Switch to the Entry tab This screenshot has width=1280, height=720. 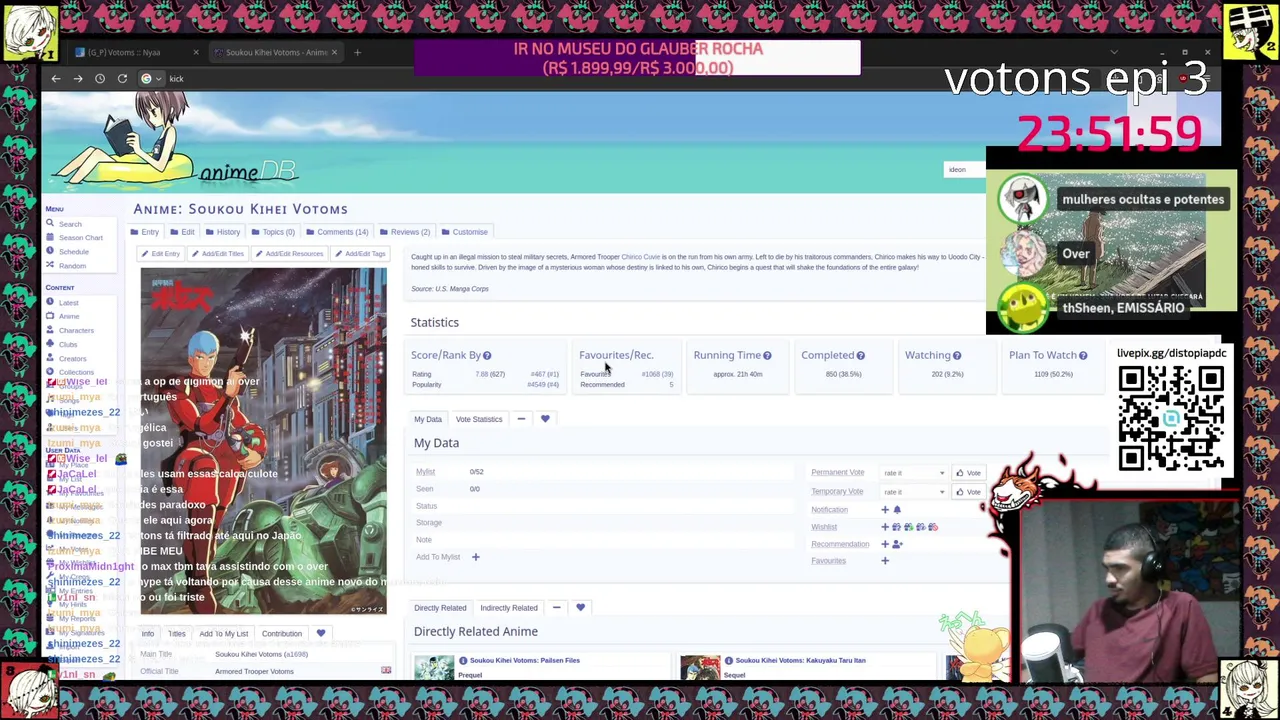[144, 232]
